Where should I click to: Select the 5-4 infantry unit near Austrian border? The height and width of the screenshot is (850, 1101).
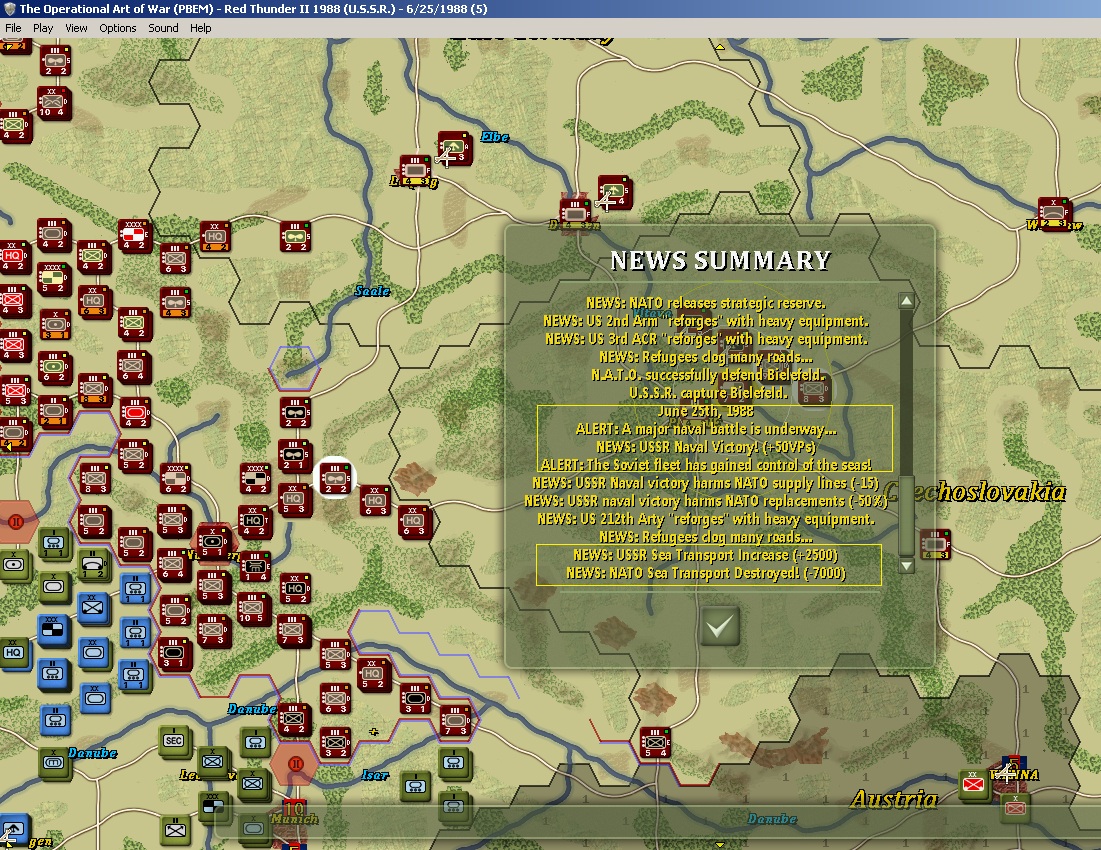pos(655,743)
